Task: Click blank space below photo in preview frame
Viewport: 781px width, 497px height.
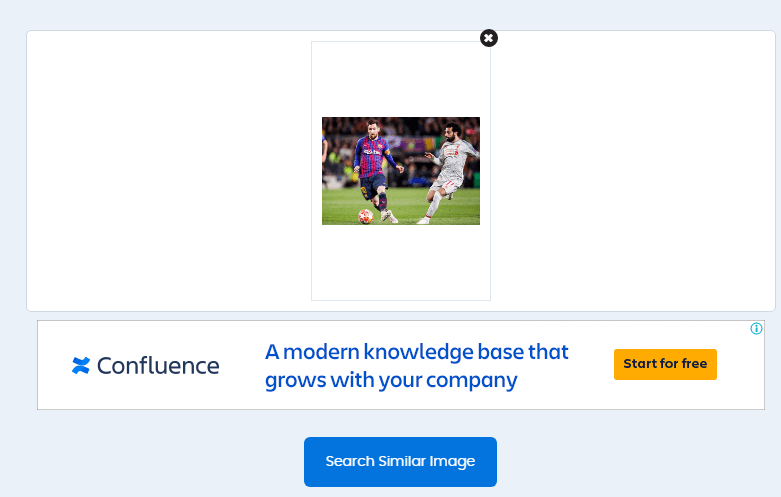Action: pos(401,262)
